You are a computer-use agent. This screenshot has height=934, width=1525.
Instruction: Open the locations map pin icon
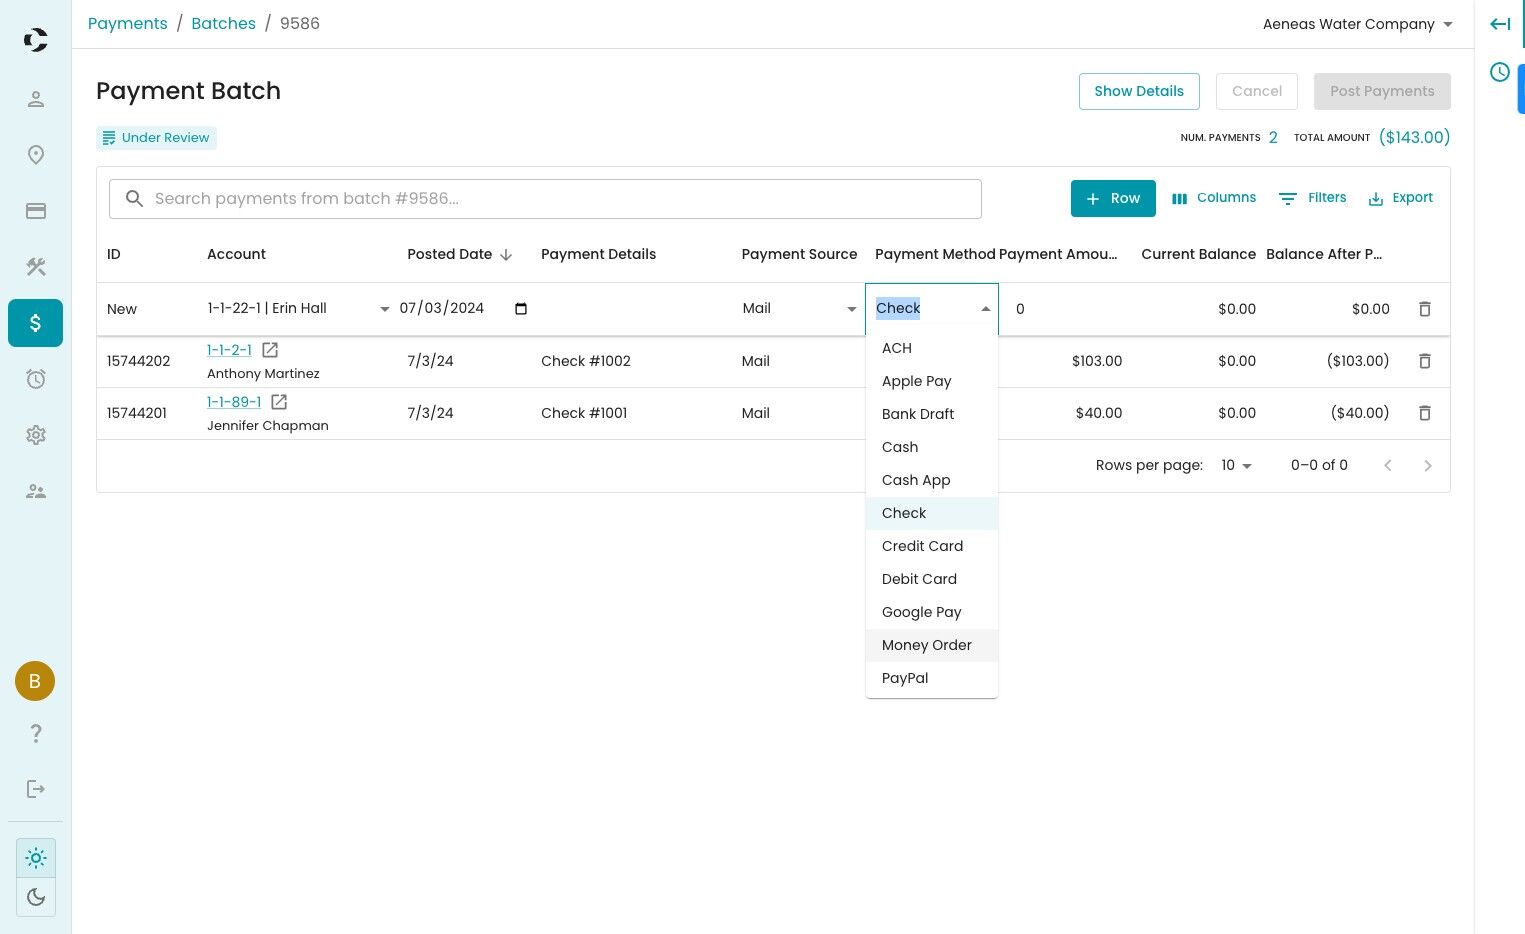point(35,155)
